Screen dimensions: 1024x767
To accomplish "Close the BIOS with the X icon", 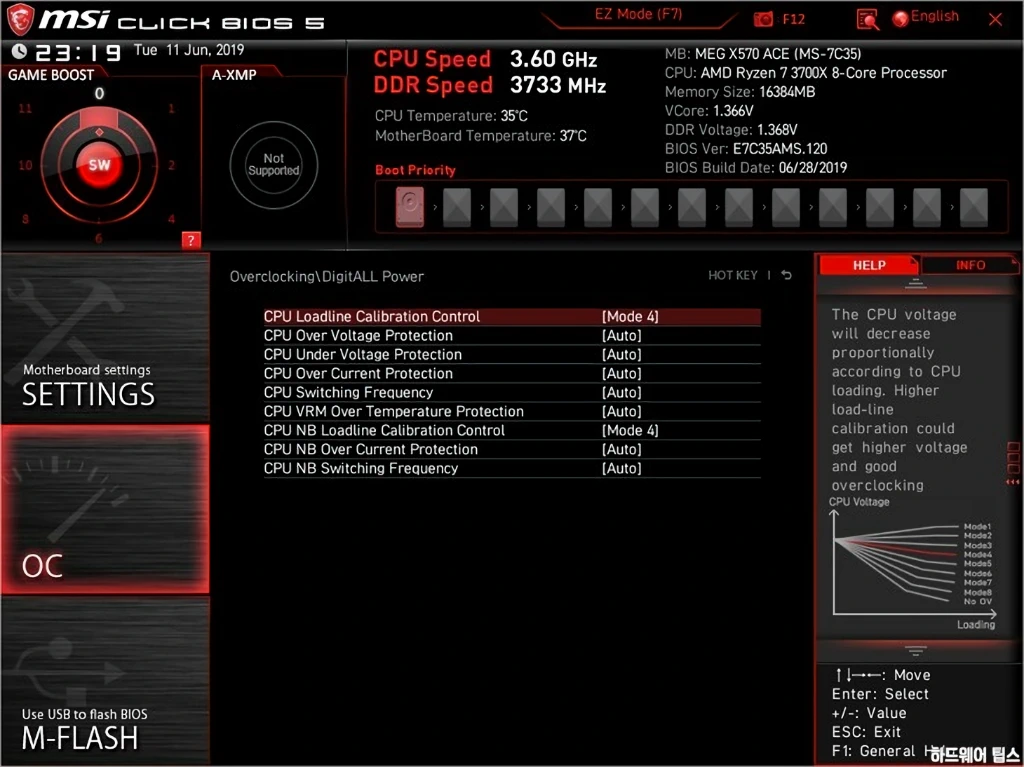I will [x=995, y=19].
